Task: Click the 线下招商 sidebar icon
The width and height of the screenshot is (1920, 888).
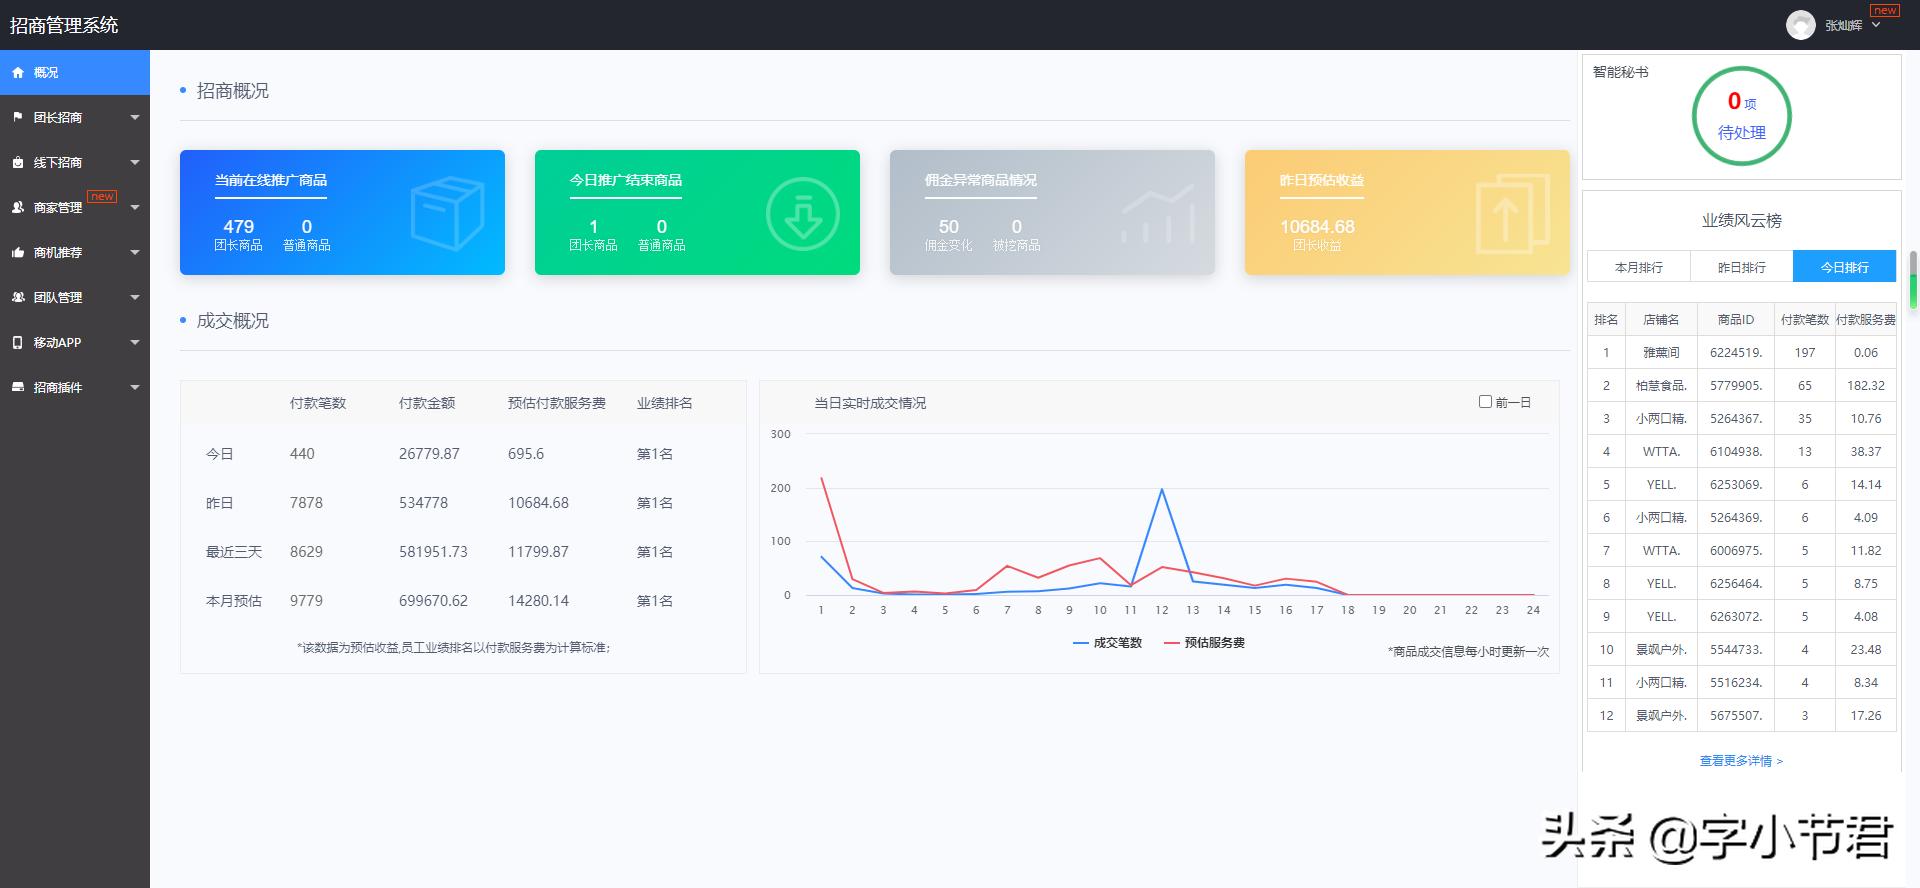Action: coord(18,162)
